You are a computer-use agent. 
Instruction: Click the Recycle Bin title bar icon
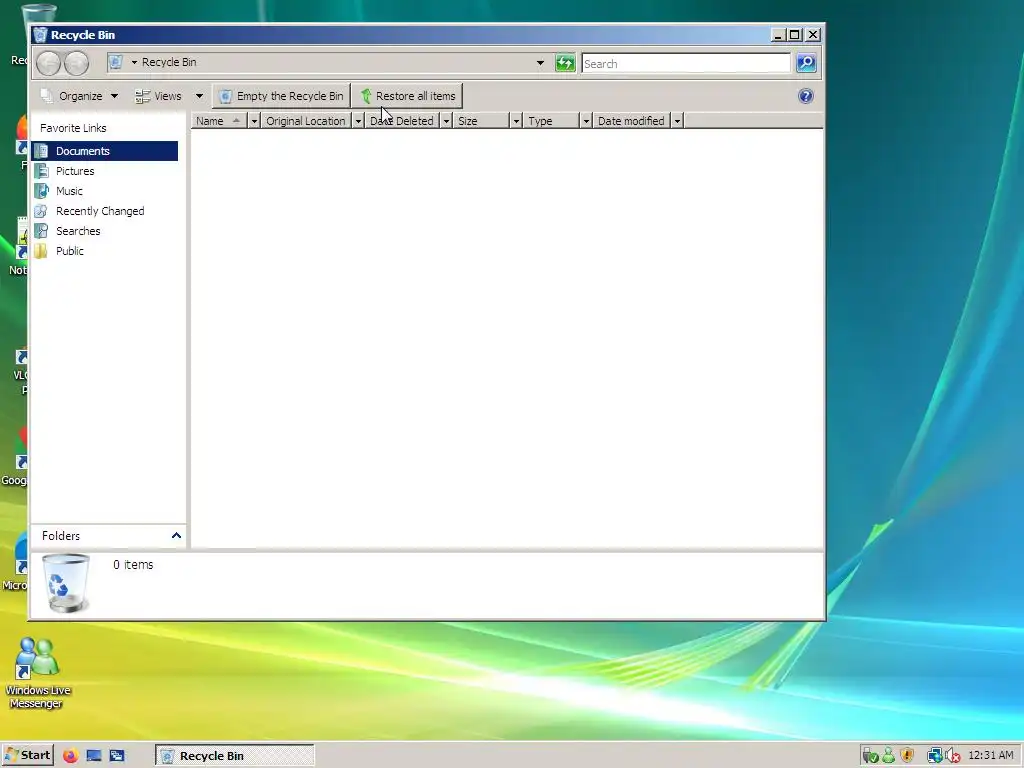(x=40, y=35)
